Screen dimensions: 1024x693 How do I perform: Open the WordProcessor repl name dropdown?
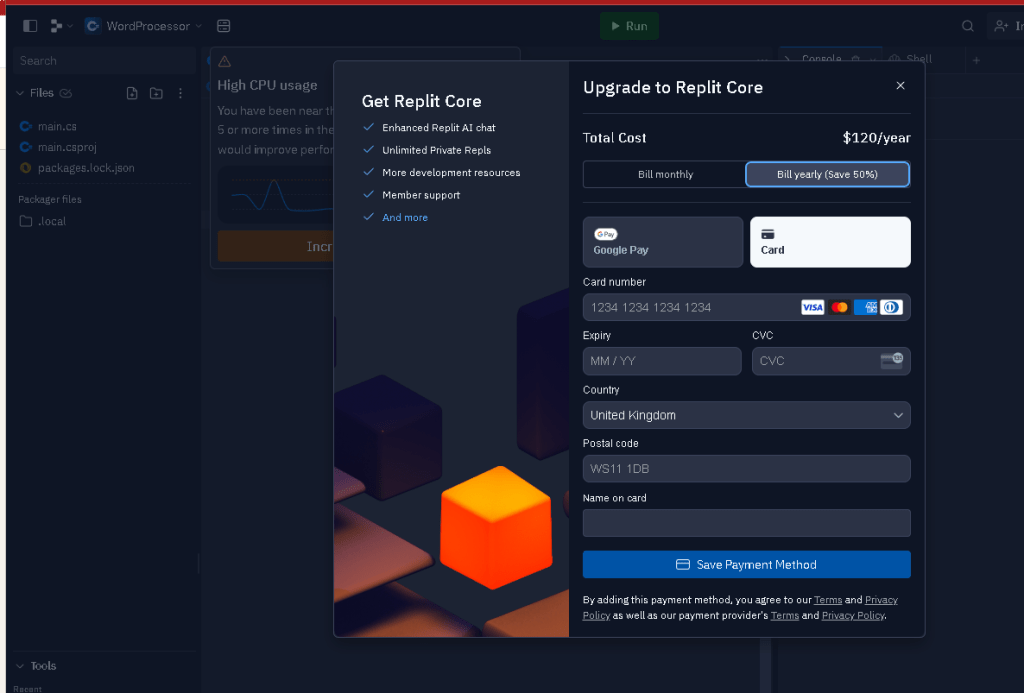(144, 26)
